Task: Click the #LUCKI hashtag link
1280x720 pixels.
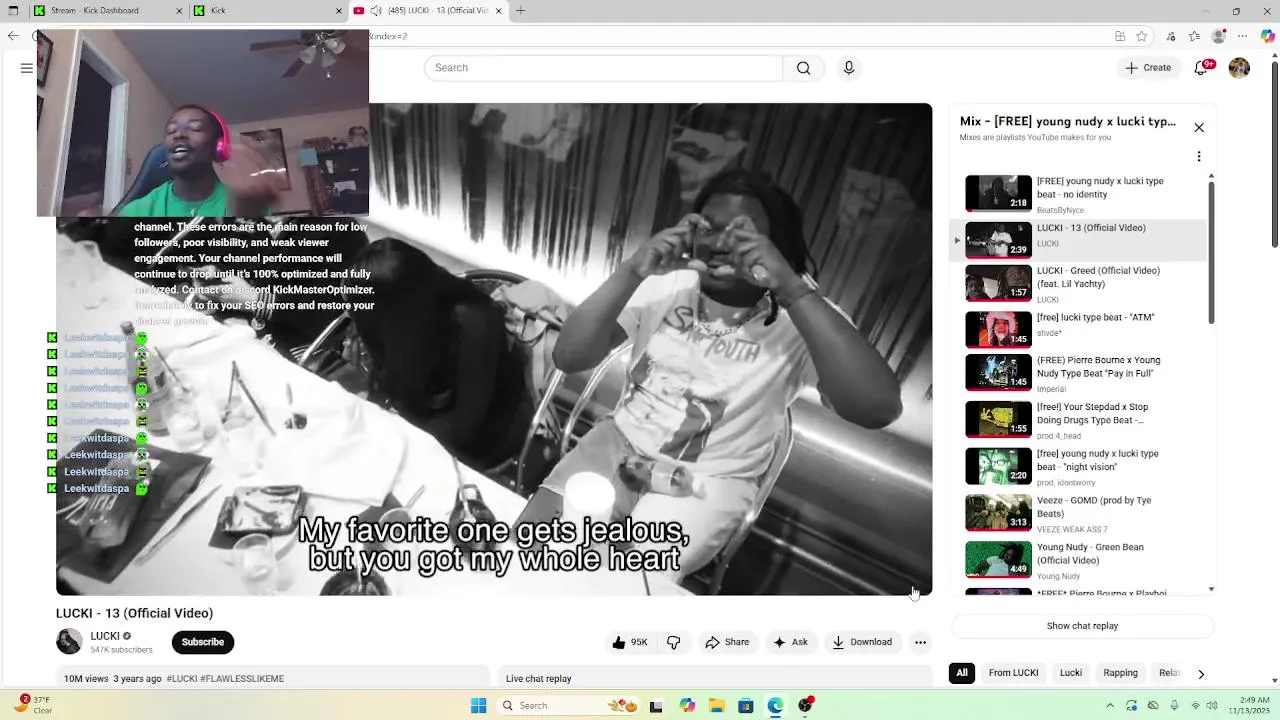Action: pos(182,679)
